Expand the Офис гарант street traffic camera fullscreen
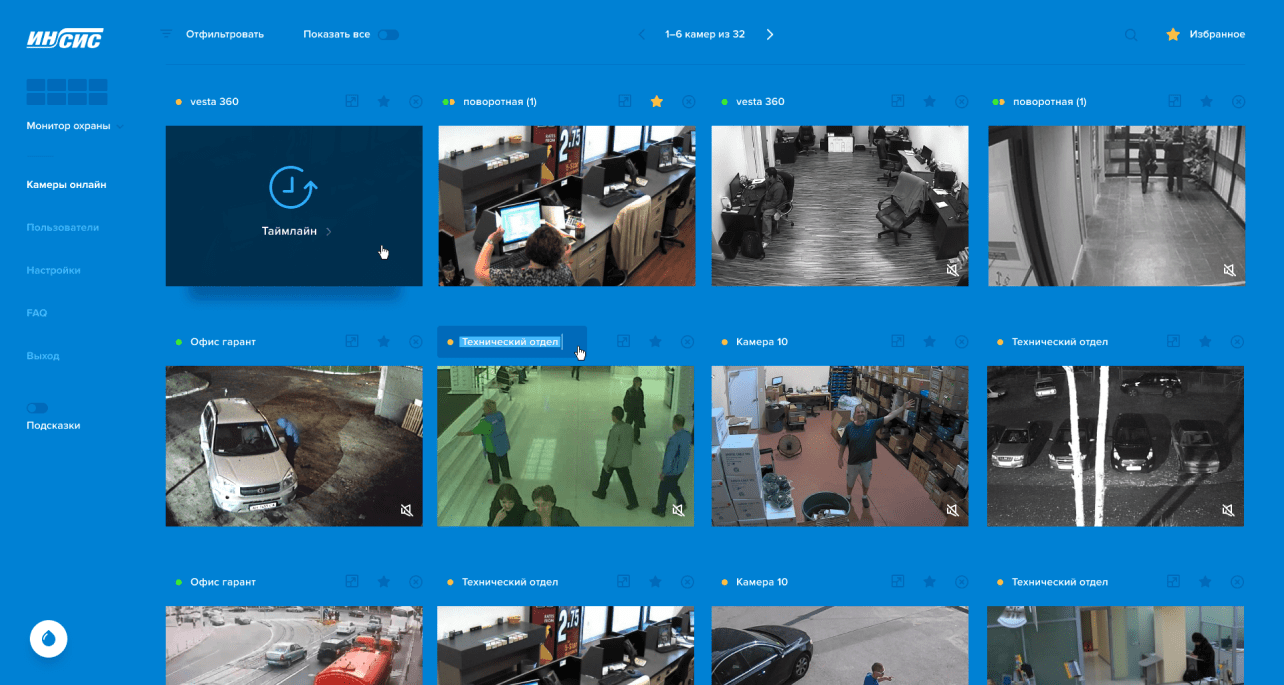The height and width of the screenshot is (685, 1284). [x=351, y=582]
